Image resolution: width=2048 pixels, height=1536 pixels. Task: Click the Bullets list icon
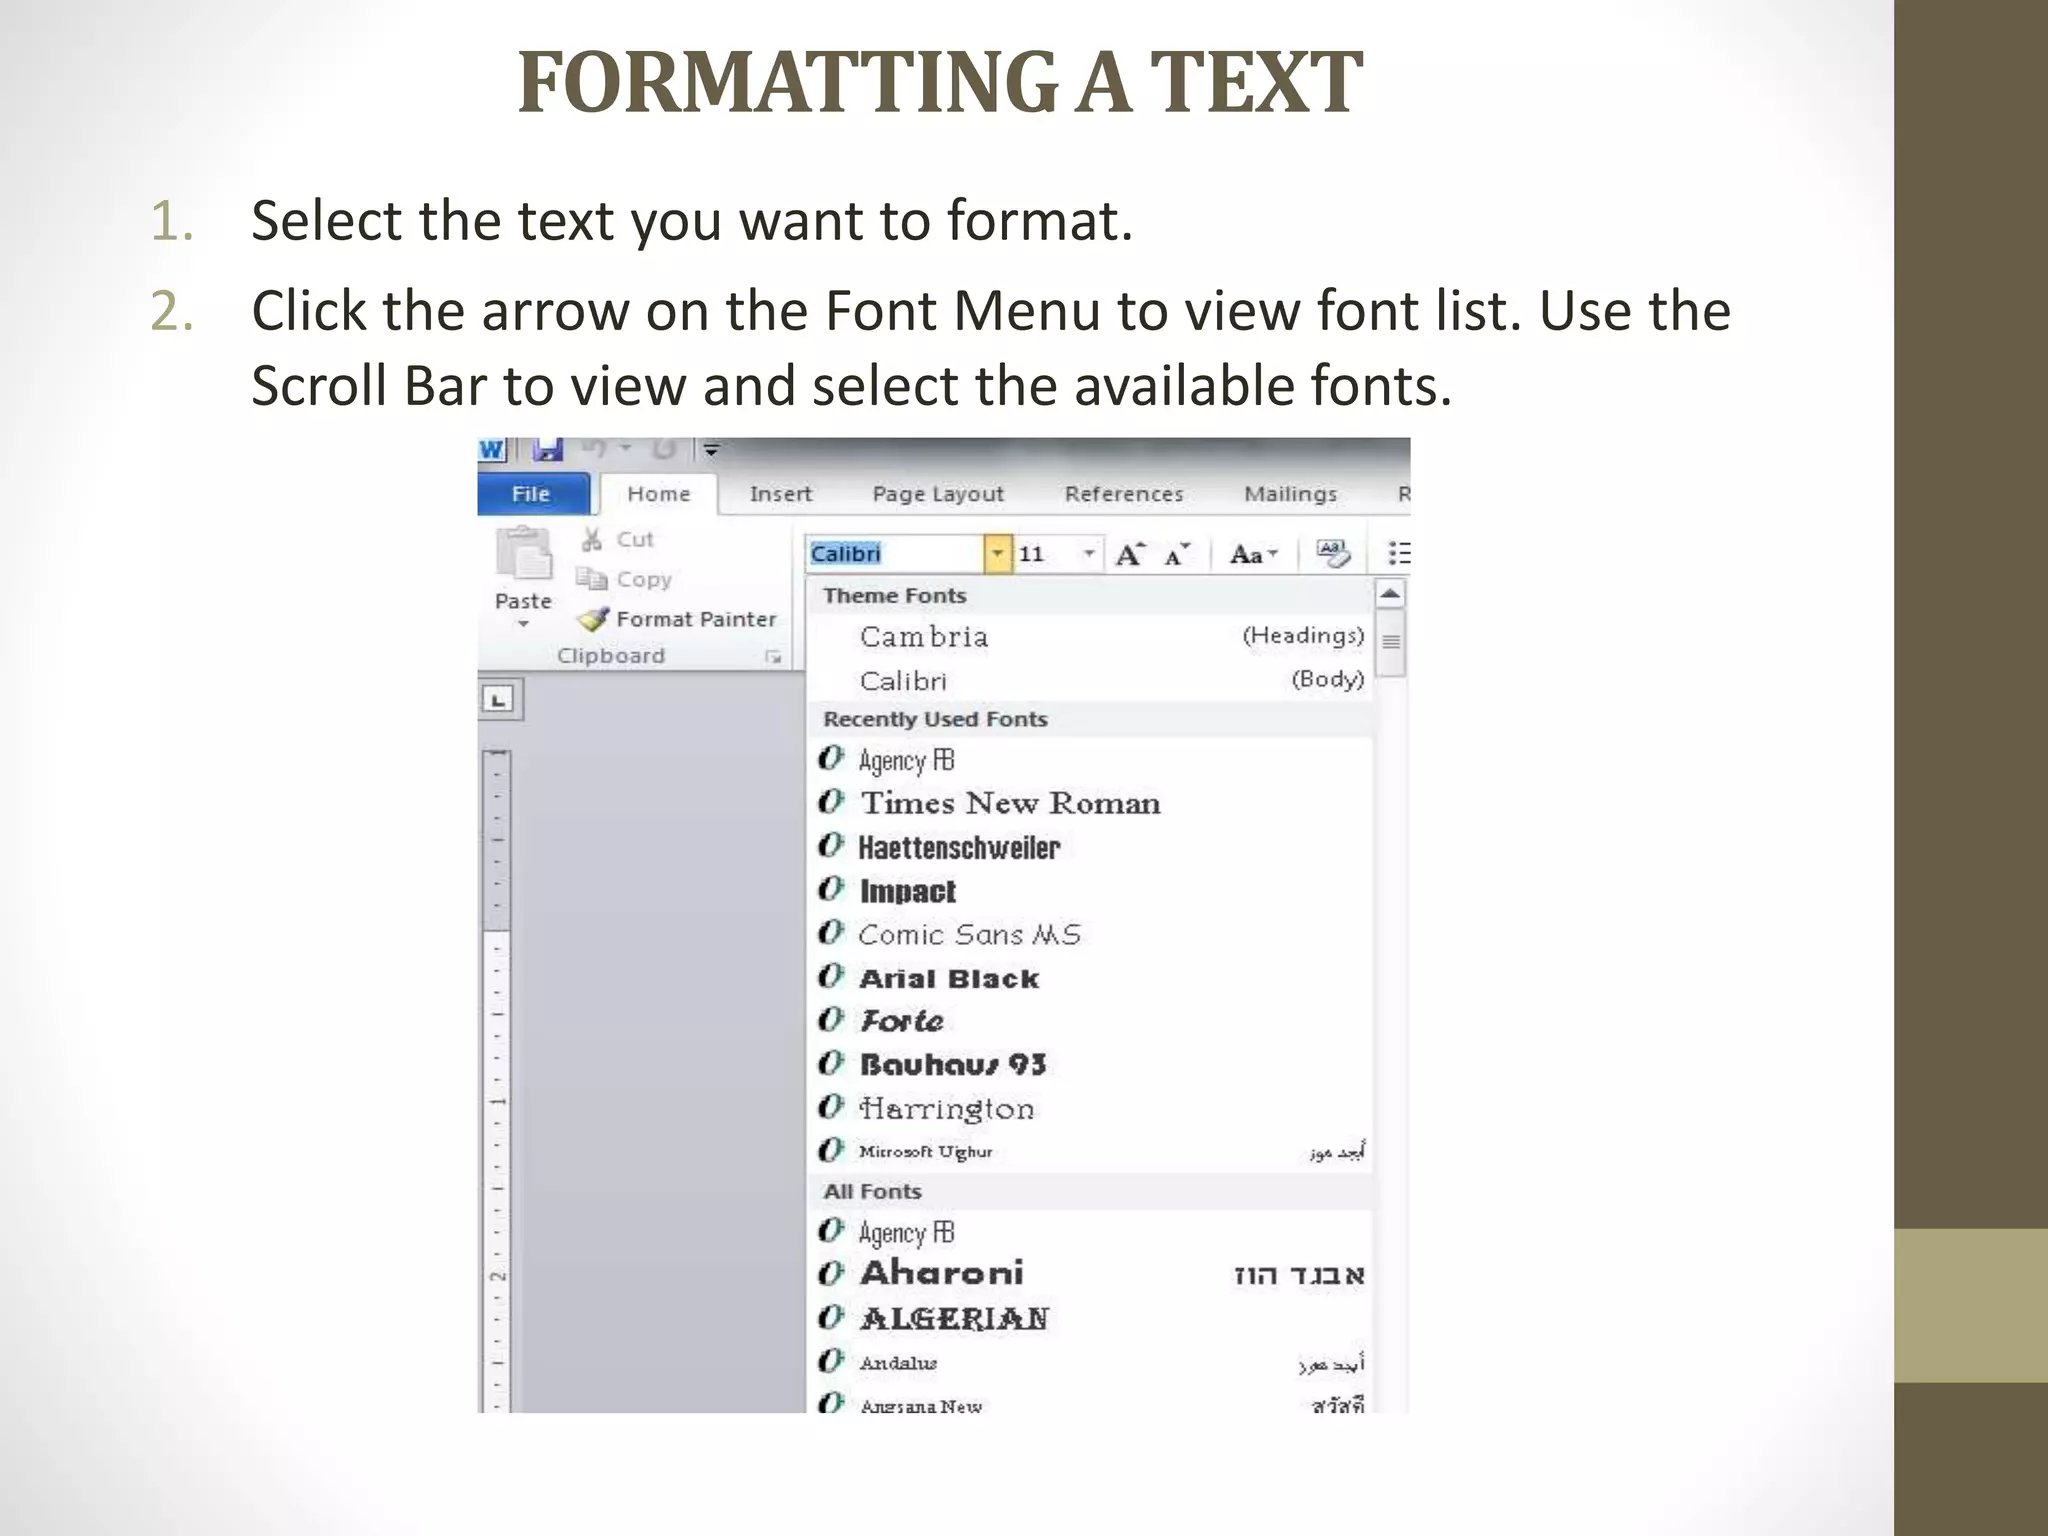point(1399,553)
